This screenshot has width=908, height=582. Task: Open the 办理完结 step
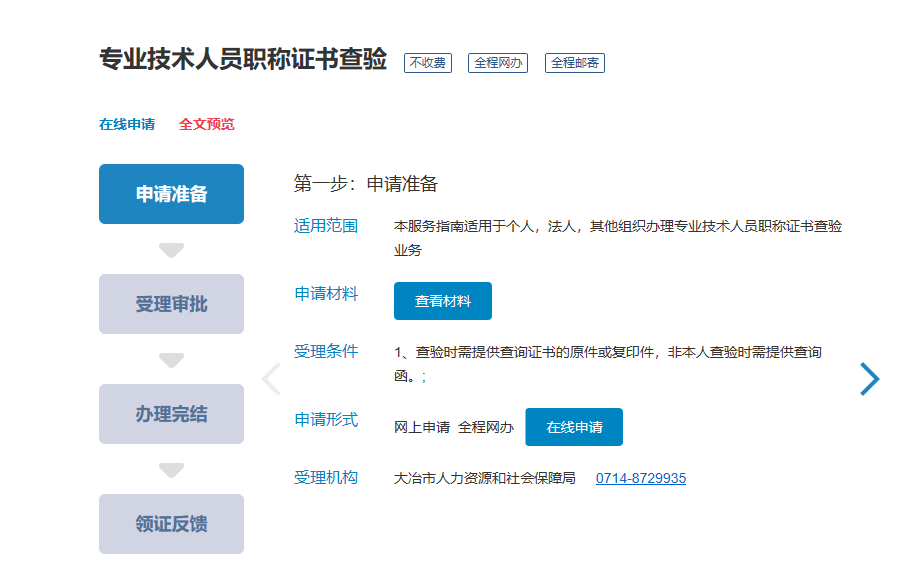(171, 414)
